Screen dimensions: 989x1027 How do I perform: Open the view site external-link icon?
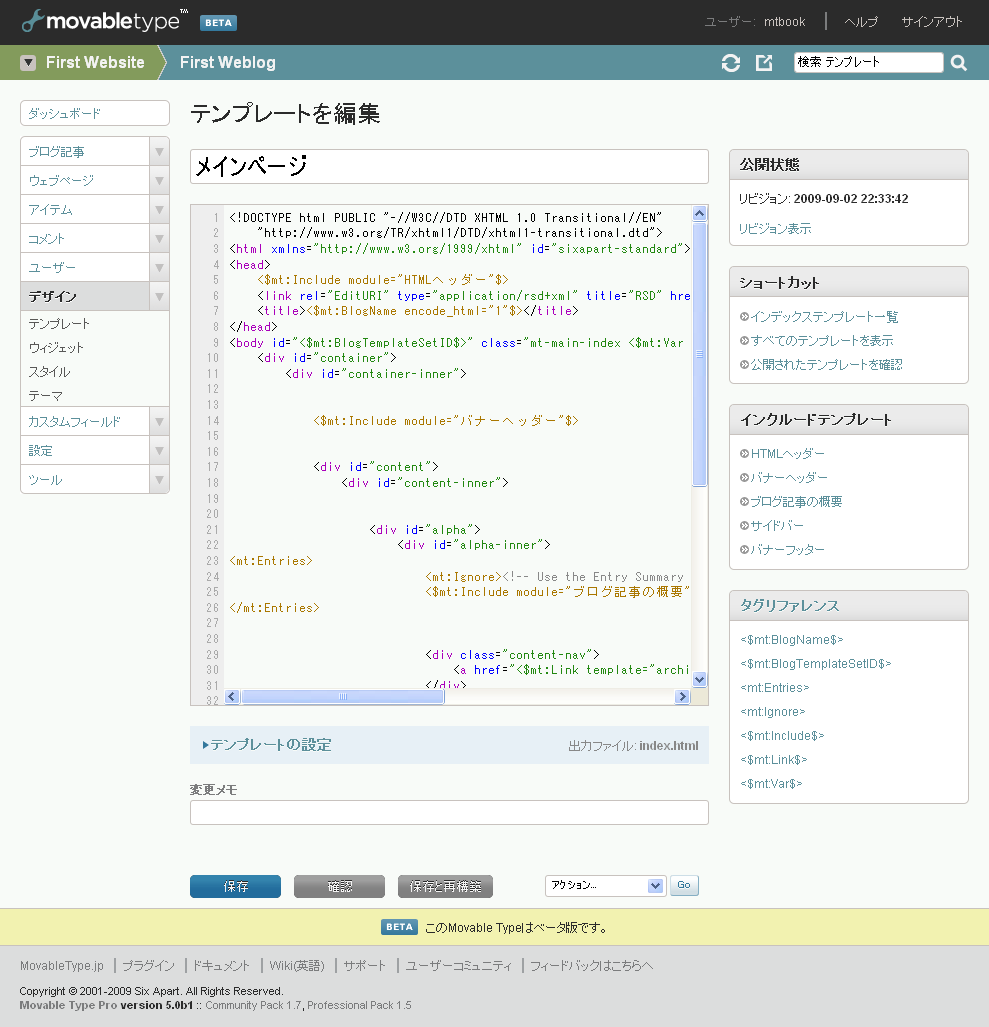tap(764, 63)
